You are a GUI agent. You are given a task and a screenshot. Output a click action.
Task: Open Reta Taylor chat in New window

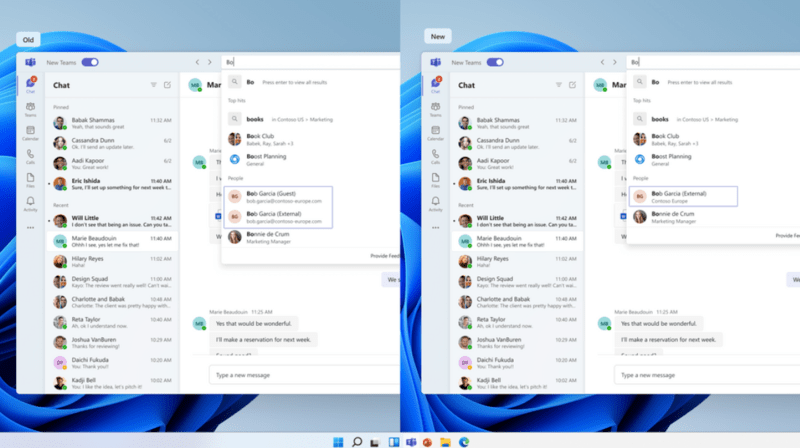tap(517, 322)
